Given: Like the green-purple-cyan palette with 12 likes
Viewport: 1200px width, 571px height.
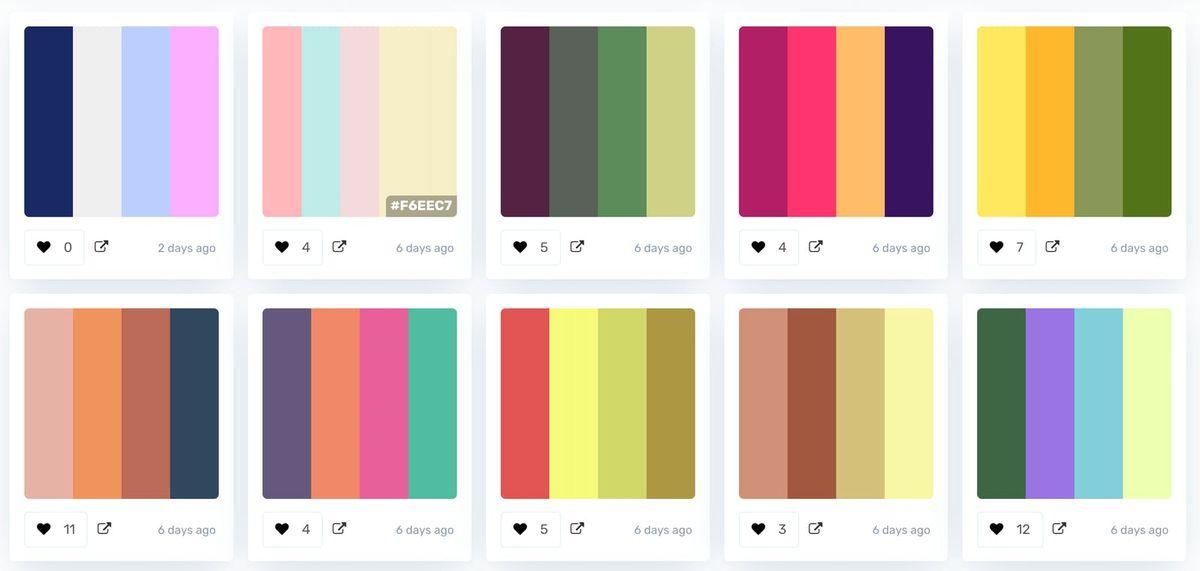Looking at the screenshot, I should click(x=1009, y=529).
